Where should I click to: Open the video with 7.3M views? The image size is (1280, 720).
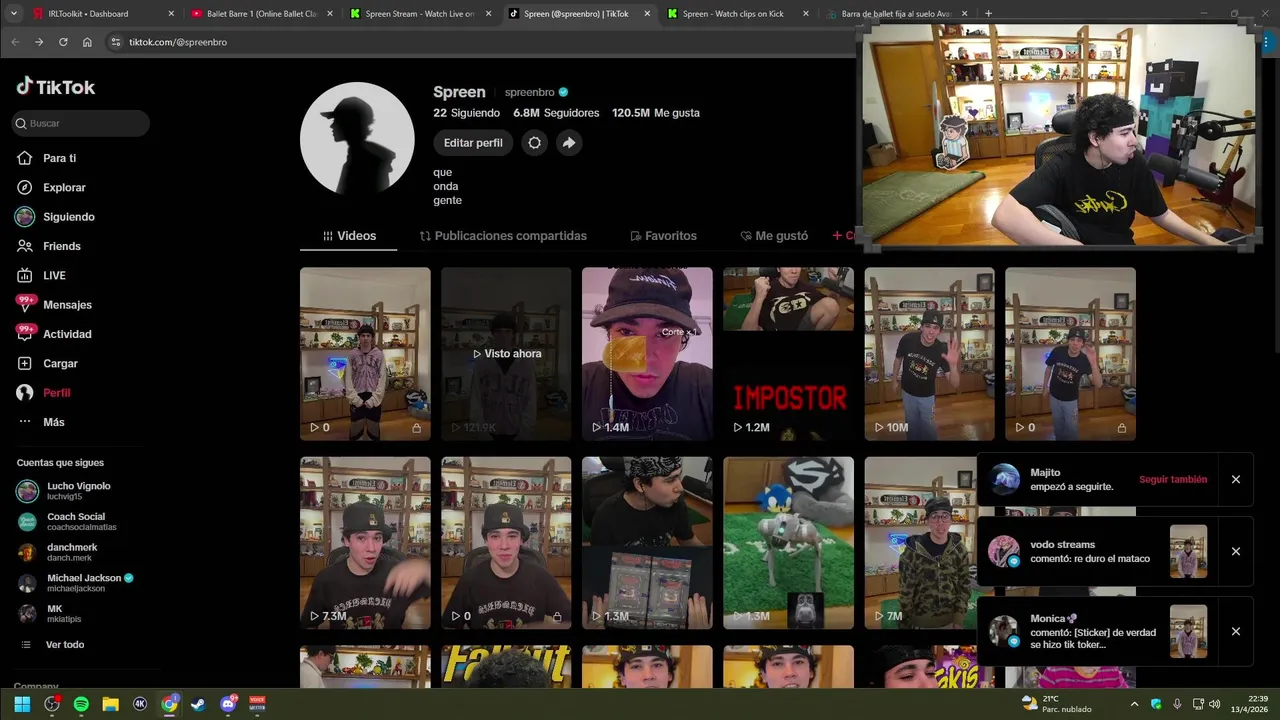coord(365,543)
